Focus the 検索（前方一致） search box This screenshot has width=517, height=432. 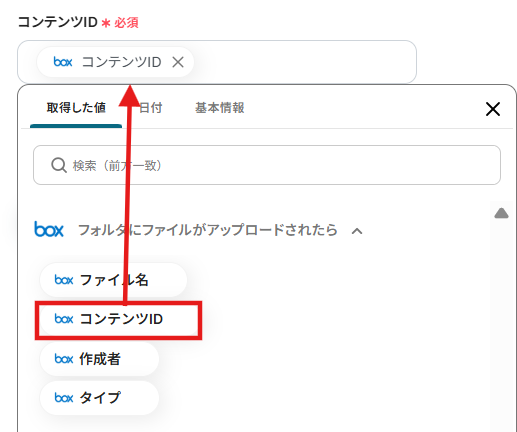tap(267, 165)
